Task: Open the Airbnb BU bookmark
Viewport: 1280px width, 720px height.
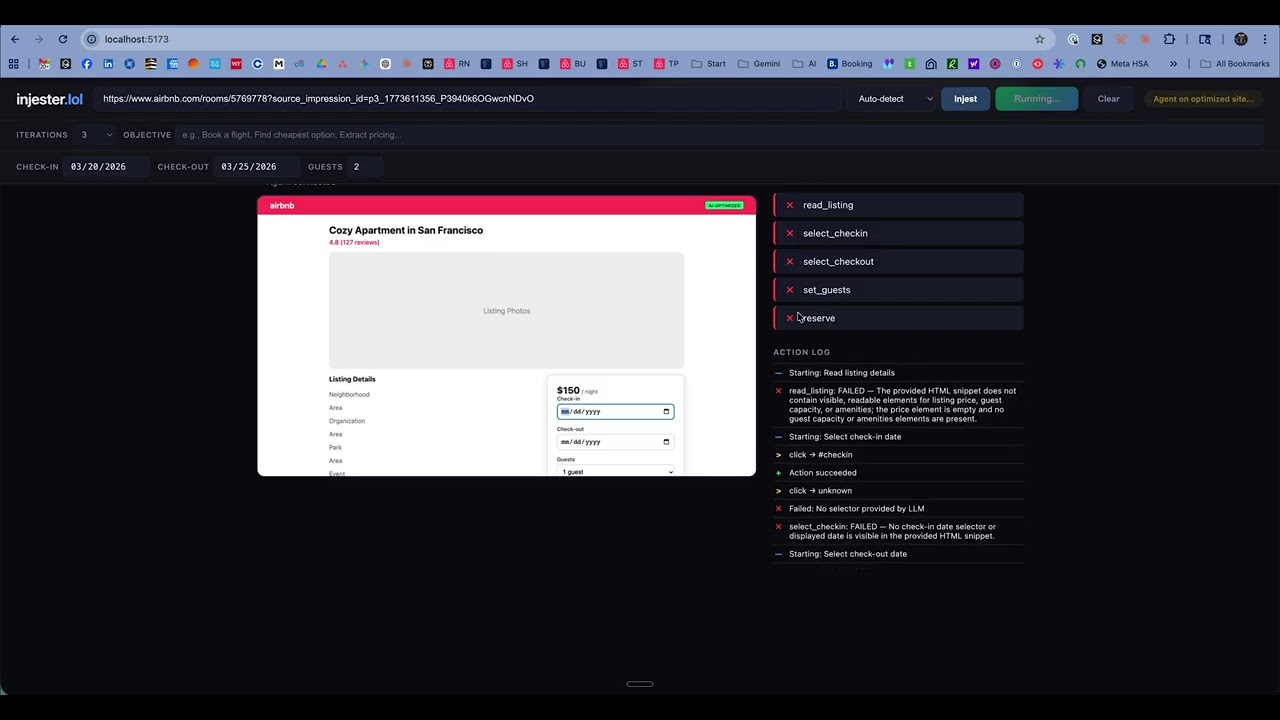Action: pyautogui.click(x=573, y=64)
